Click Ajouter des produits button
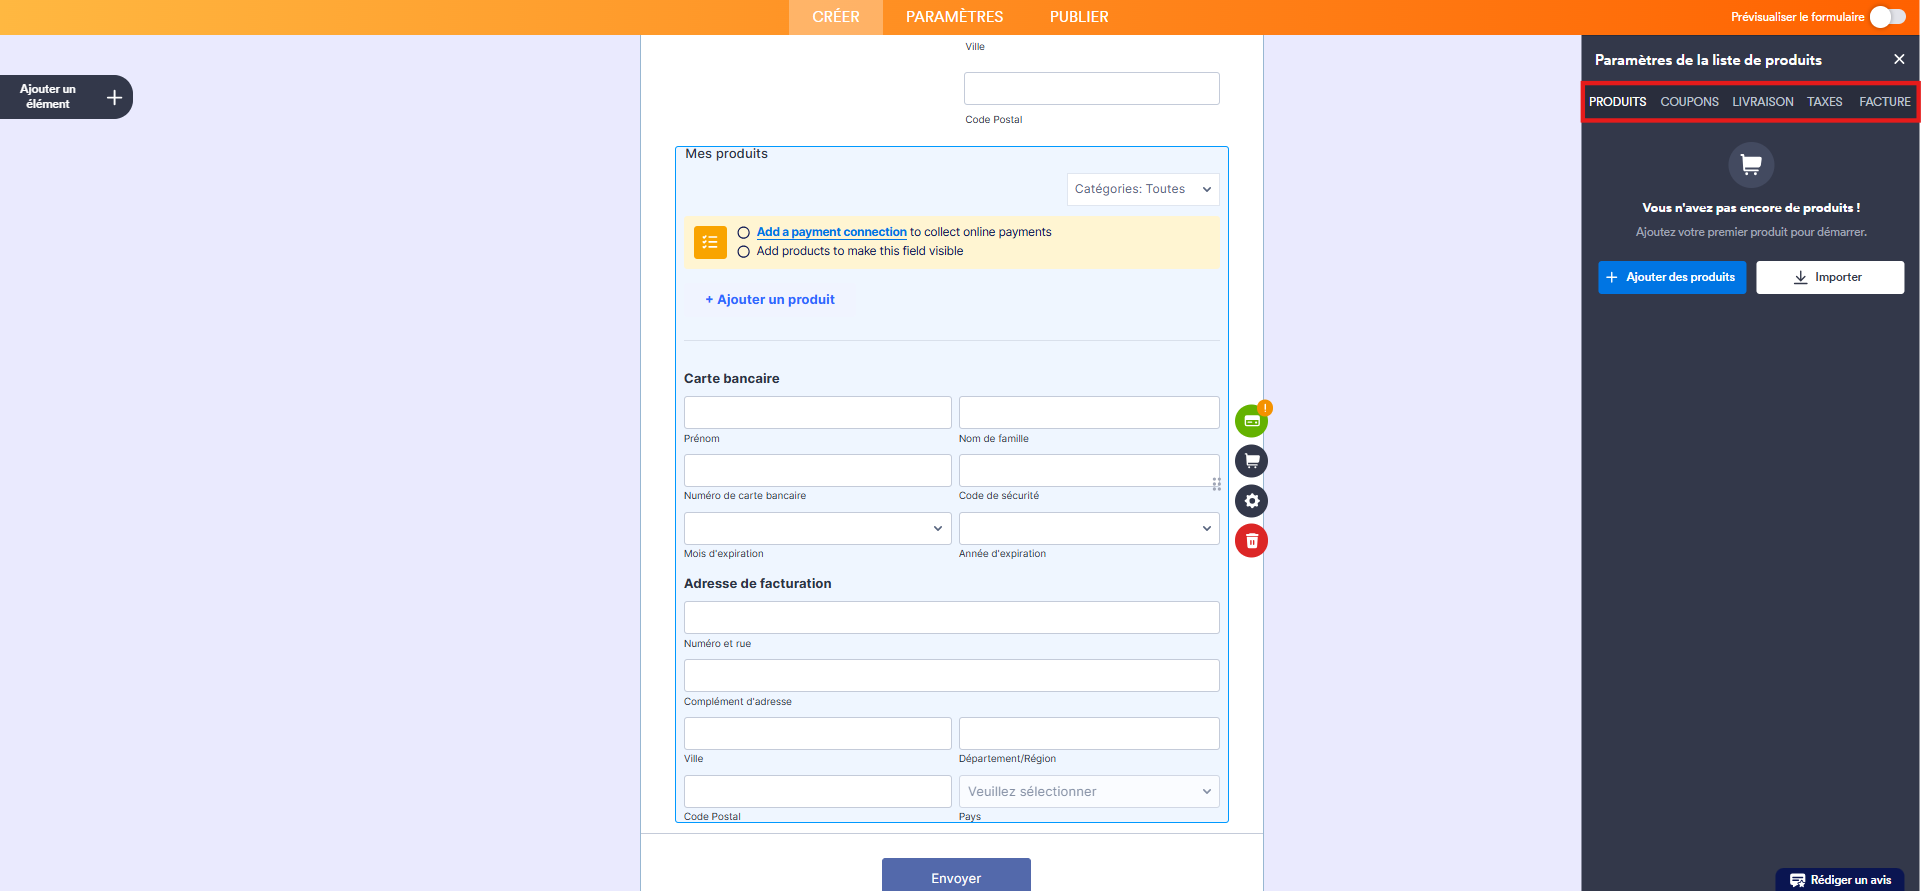1922x891 pixels. (1672, 277)
